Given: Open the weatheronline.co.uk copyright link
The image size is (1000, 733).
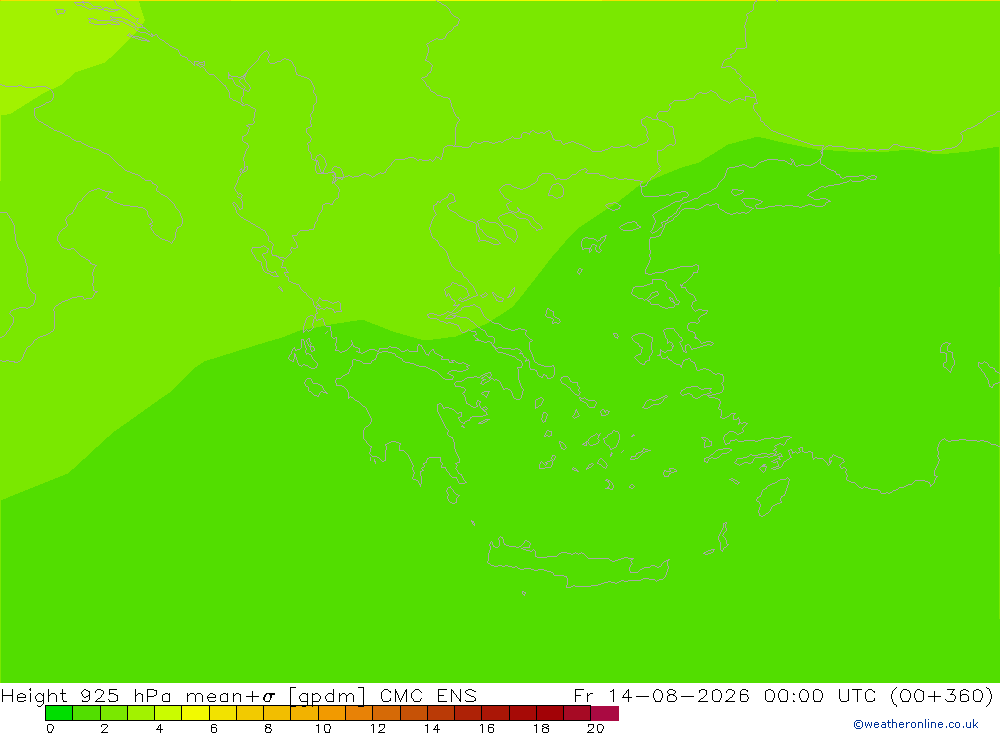Looking at the screenshot, I should (915, 724).
